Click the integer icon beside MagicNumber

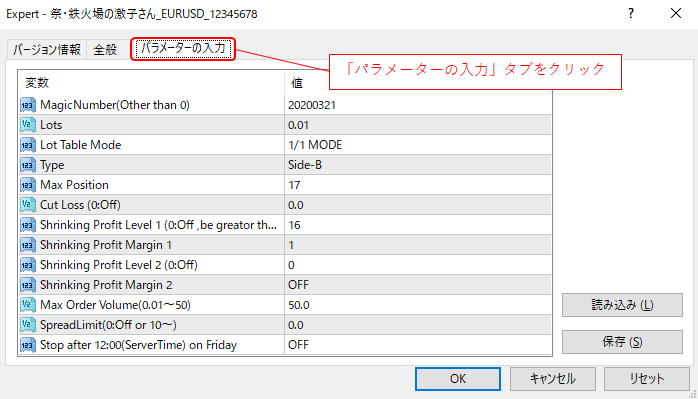[28, 105]
